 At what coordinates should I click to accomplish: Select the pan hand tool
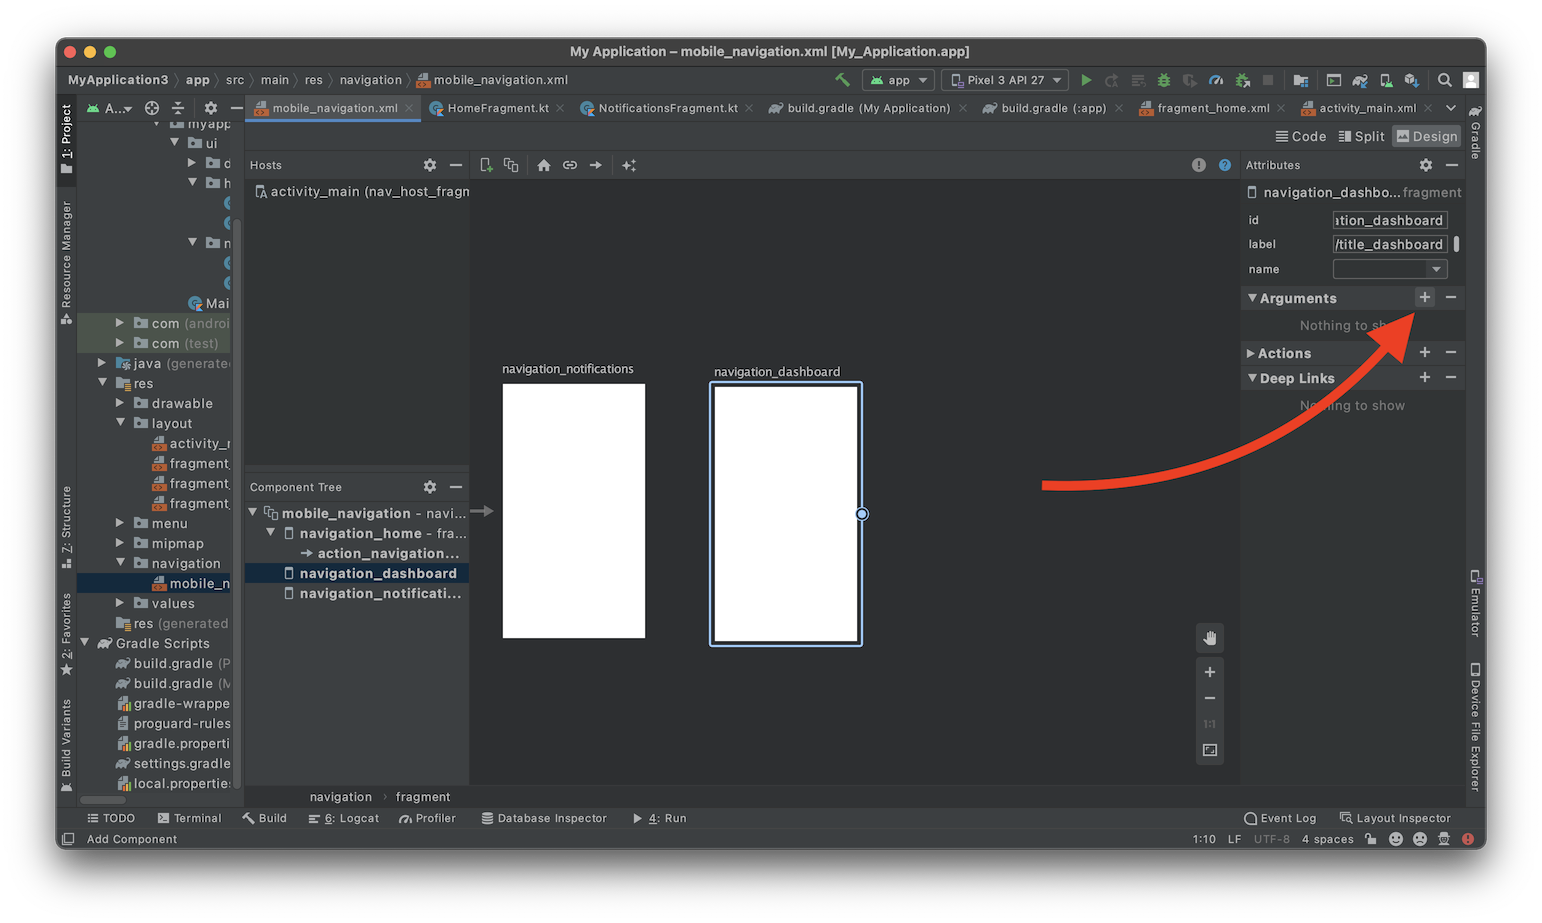[x=1210, y=638]
